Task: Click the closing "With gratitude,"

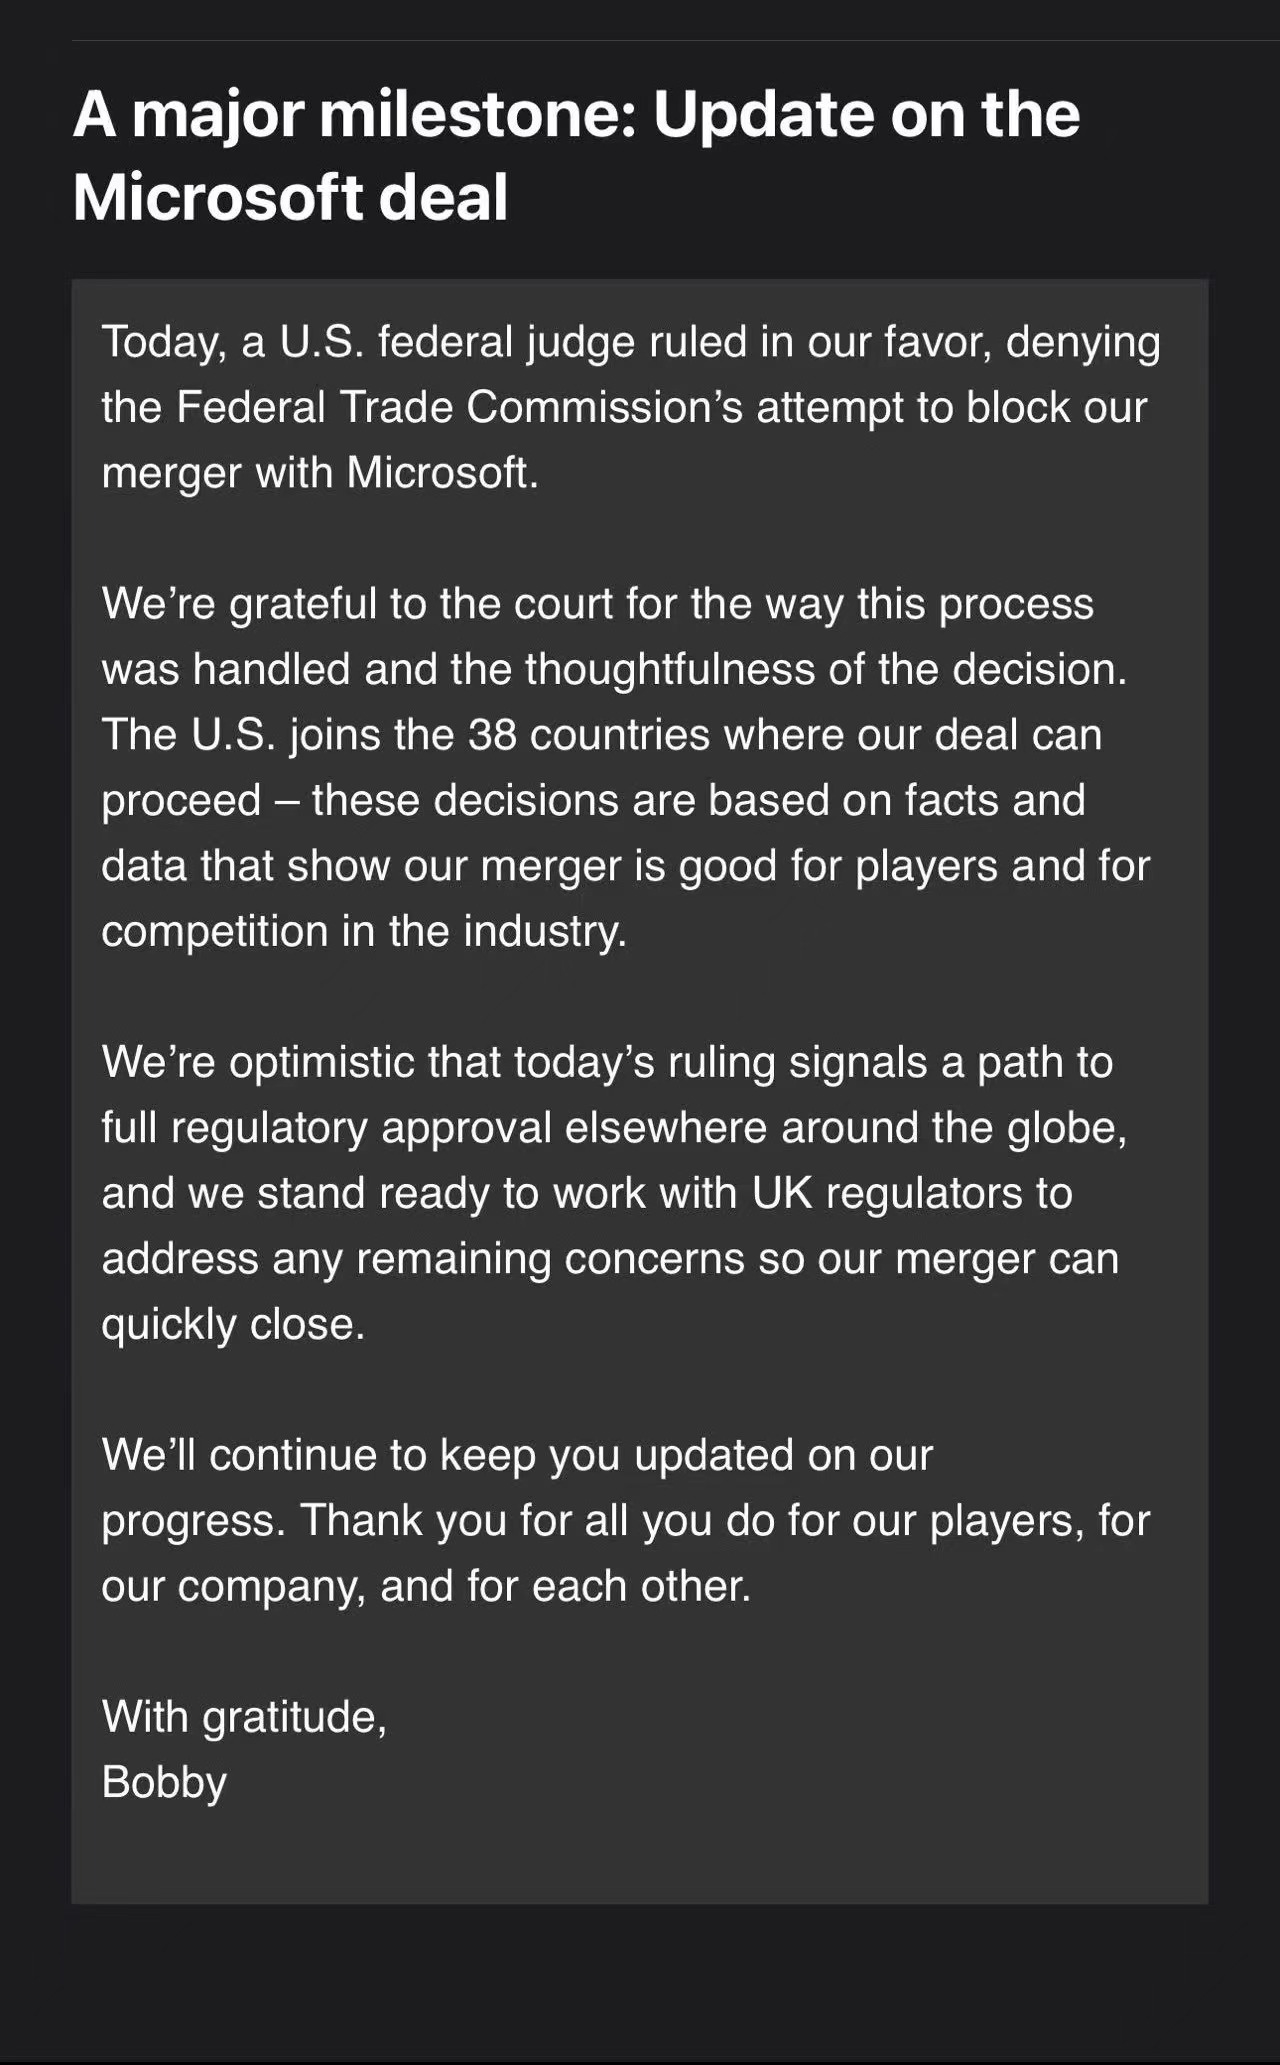Action: [x=244, y=1717]
